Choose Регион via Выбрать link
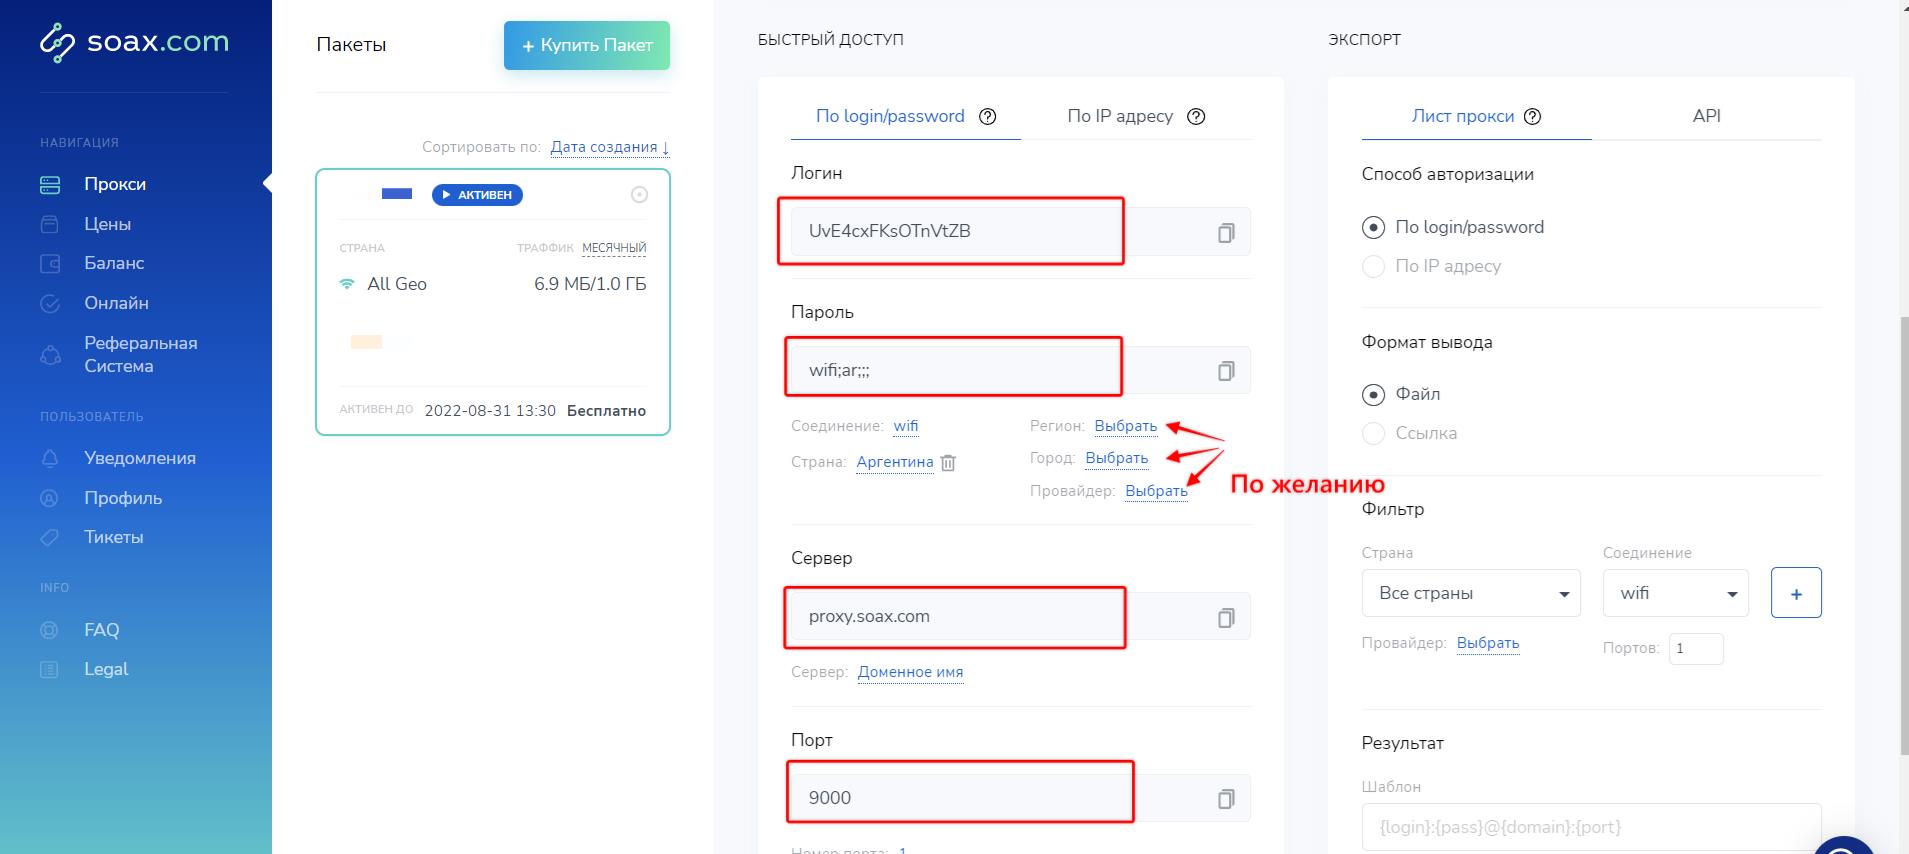 click(x=1126, y=426)
